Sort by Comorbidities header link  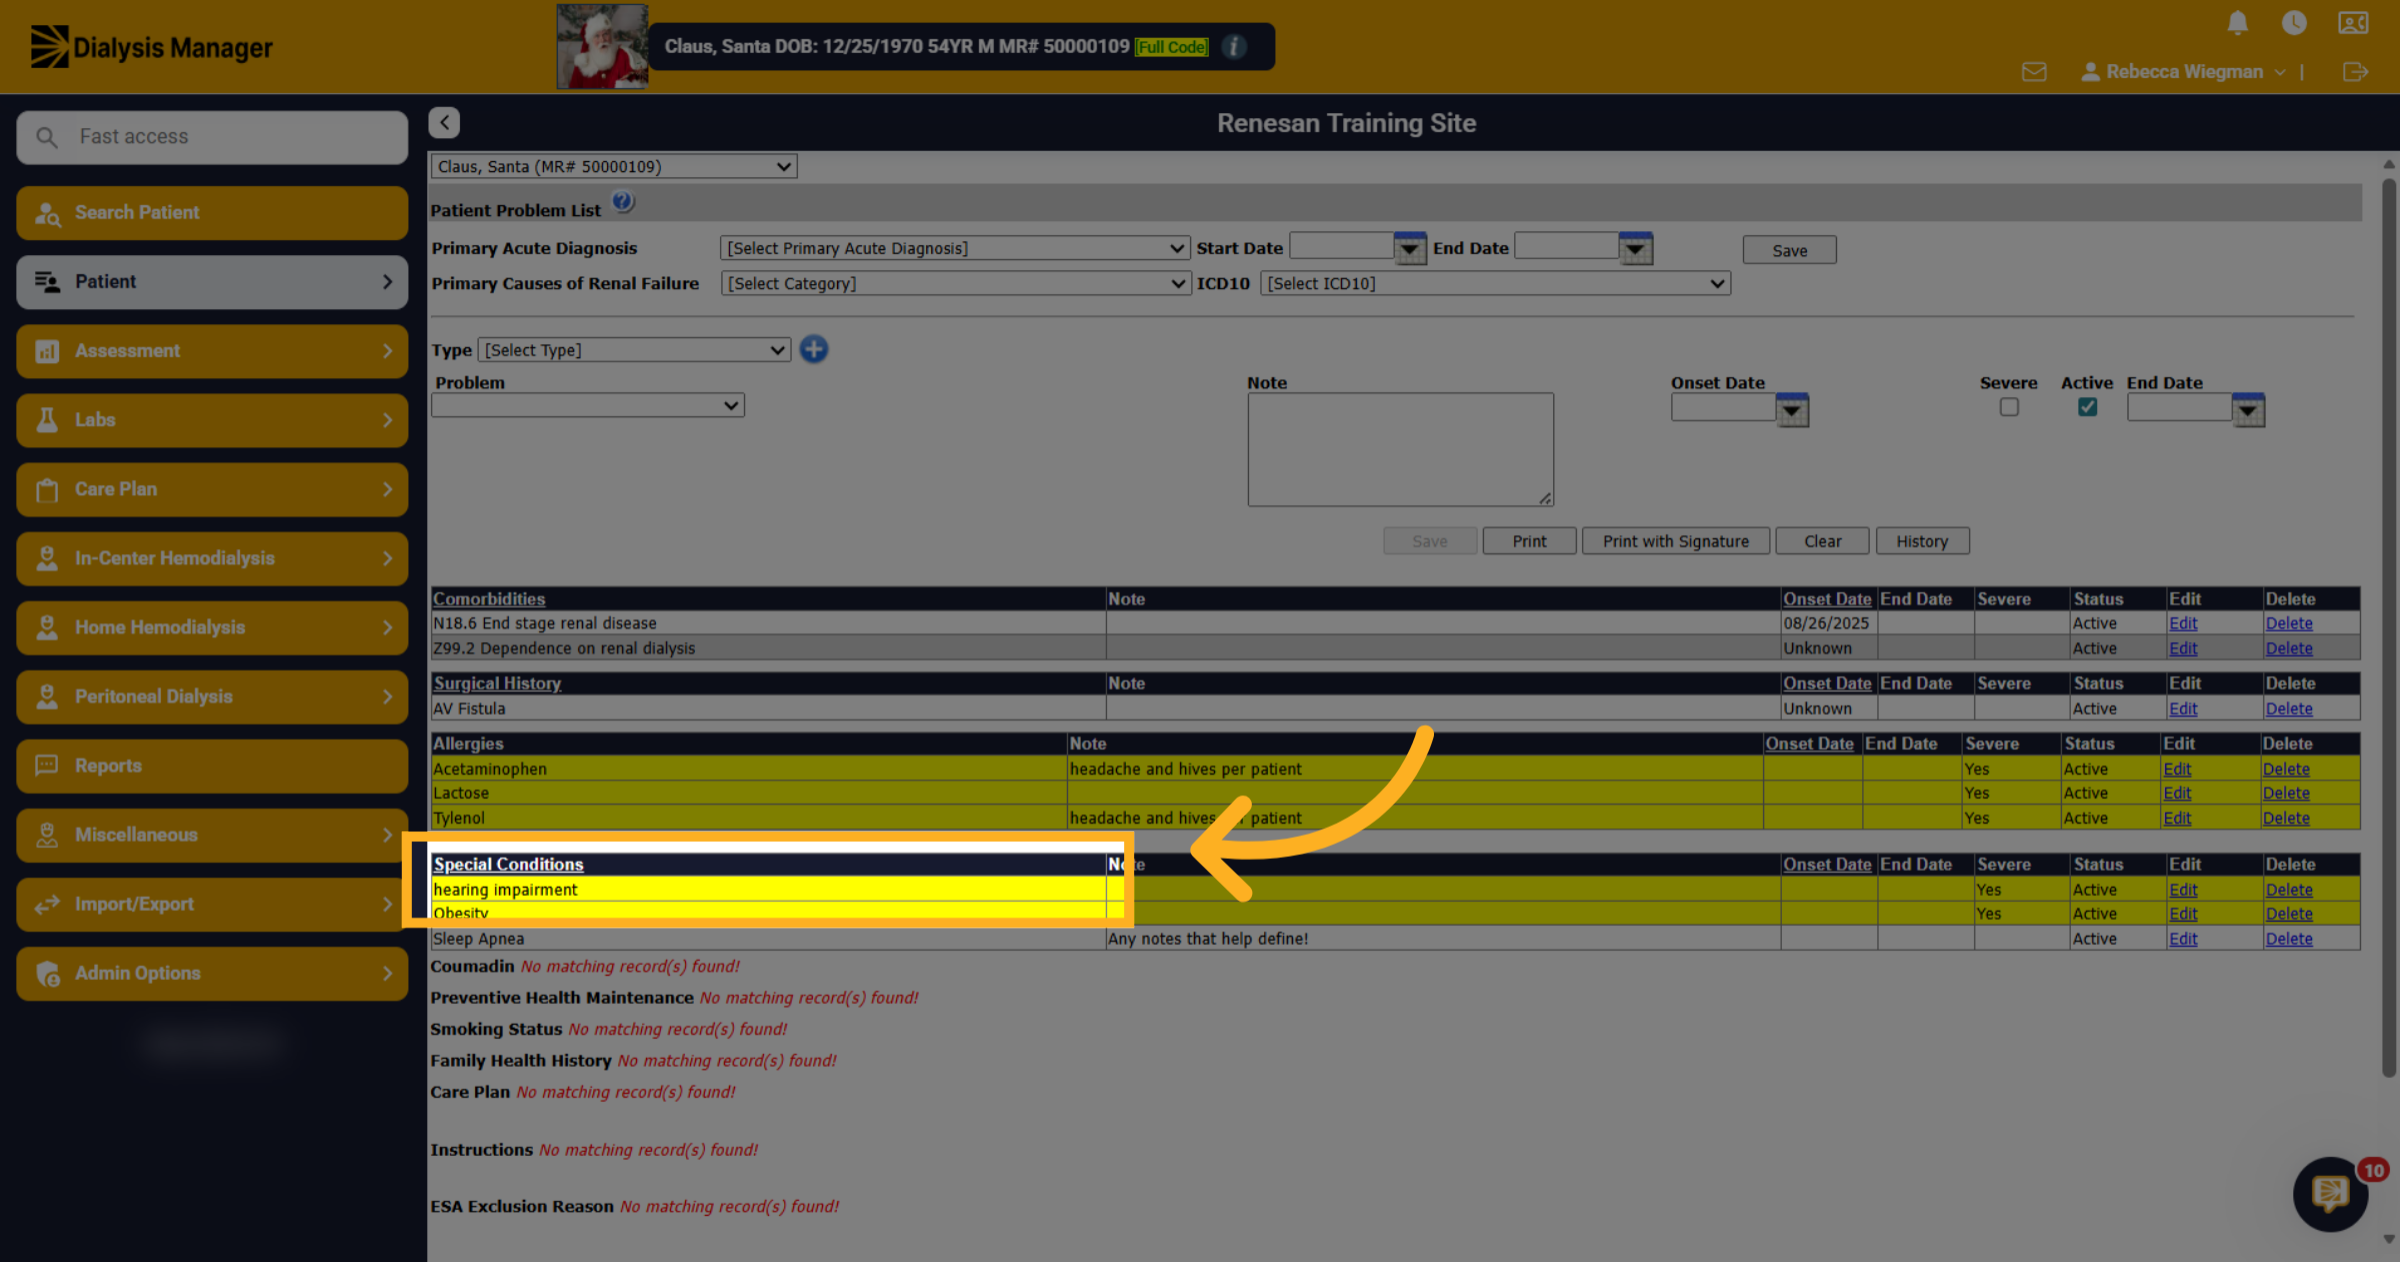[x=489, y=599]
